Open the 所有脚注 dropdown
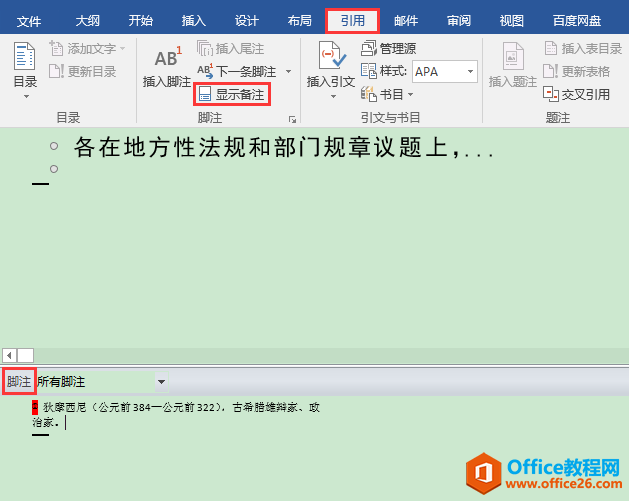629x501 pixels. 161,381
